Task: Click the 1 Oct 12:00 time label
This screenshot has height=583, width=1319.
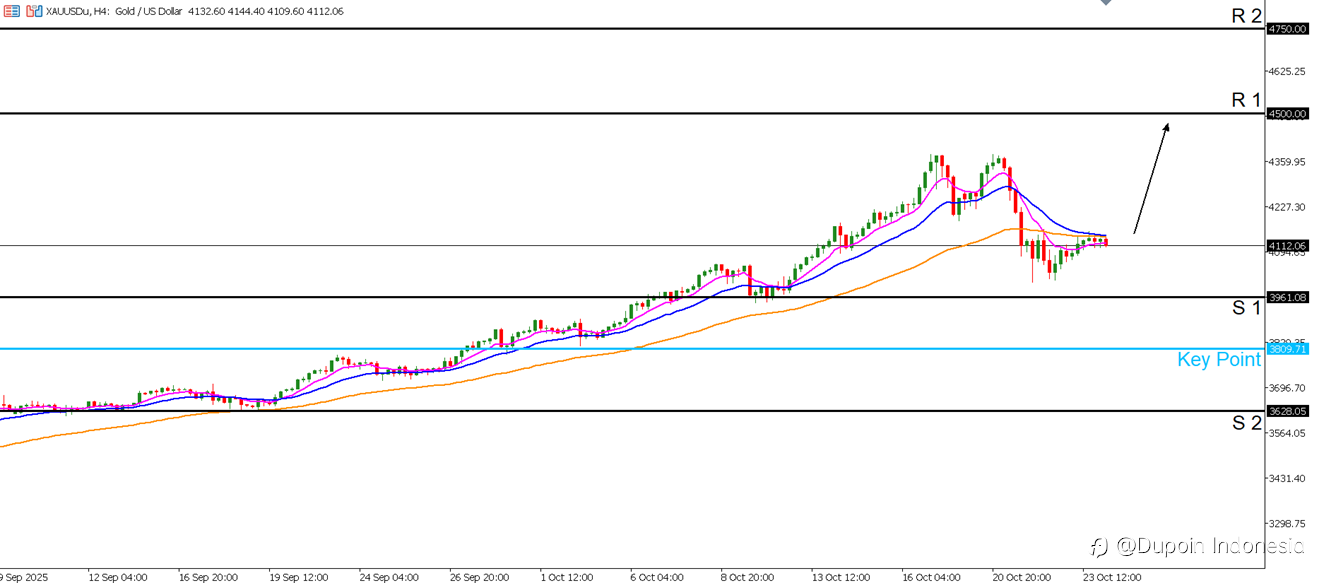Action: pyautogui.click(x=568, y=577)
